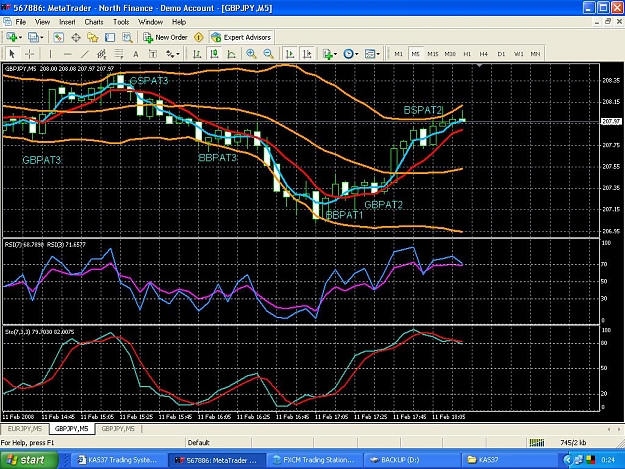Switch to the D1 timeframe

click(501, 54)
